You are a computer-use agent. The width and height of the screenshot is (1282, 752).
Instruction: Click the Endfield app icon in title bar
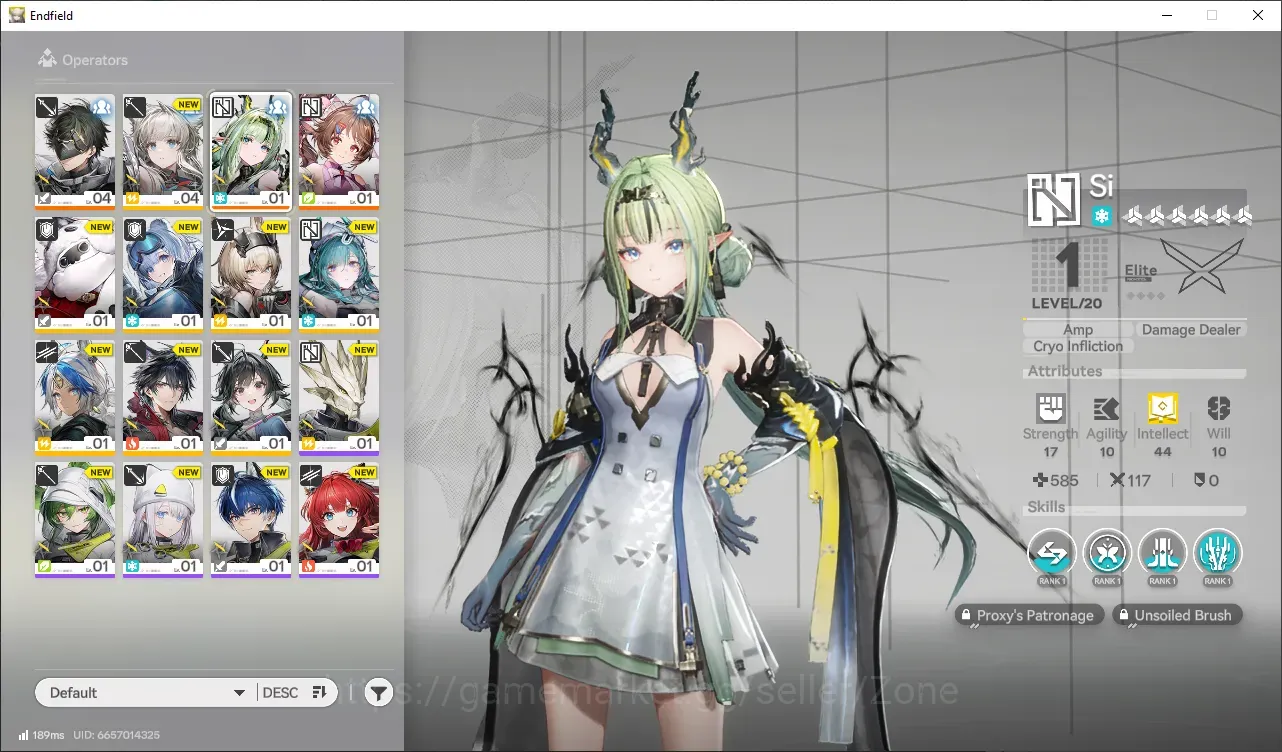click(x=17, y=15)
